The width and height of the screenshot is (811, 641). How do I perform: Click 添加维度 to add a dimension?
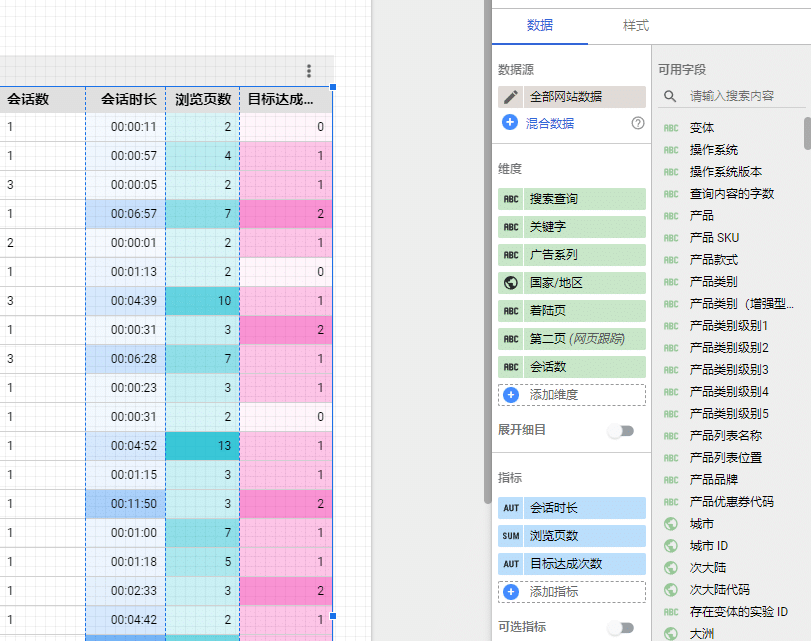pos(572,395)
